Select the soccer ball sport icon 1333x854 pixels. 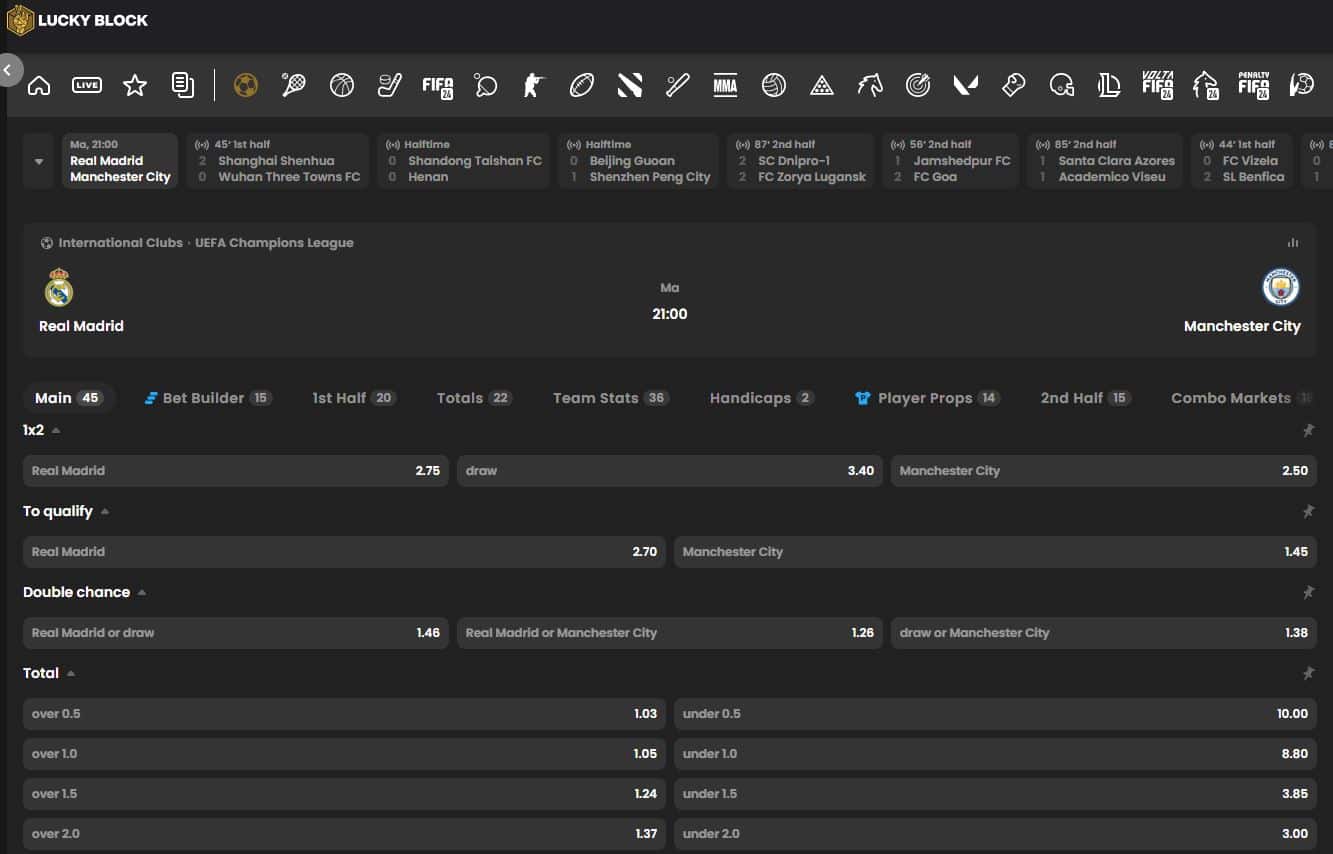coord(246,86)
